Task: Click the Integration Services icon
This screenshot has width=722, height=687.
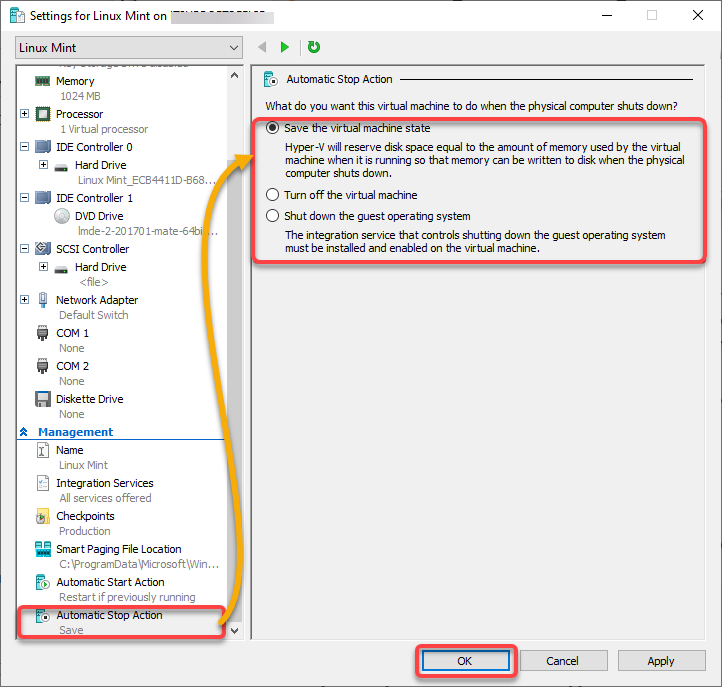Action: [43, 483]
